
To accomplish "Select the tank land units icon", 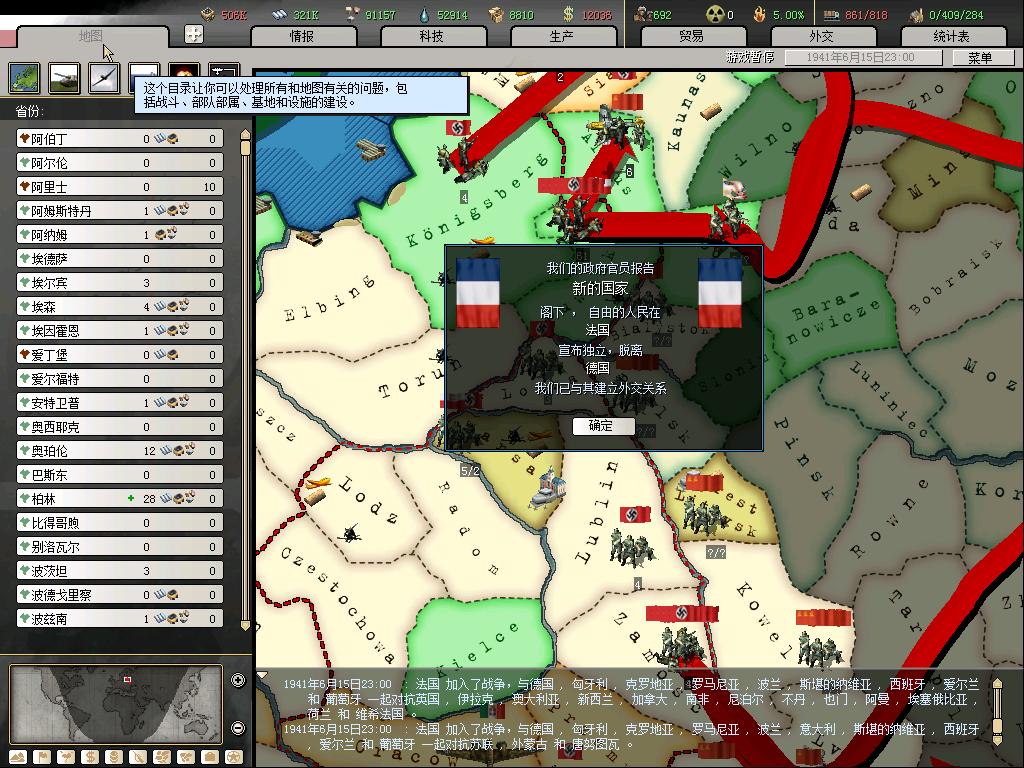I will [65, 78].
